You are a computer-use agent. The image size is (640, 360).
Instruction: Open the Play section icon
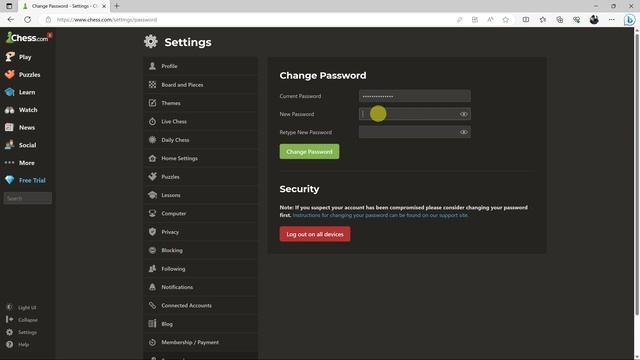[10, 57]
